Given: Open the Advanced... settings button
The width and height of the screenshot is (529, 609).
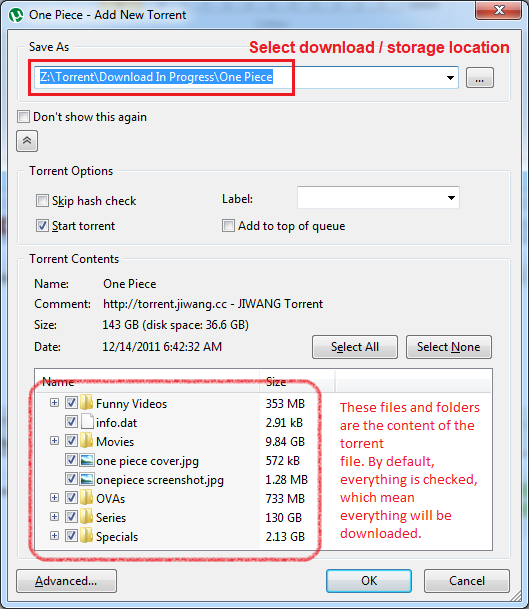Looking at the screenshot, I should (x=66, y=581).
